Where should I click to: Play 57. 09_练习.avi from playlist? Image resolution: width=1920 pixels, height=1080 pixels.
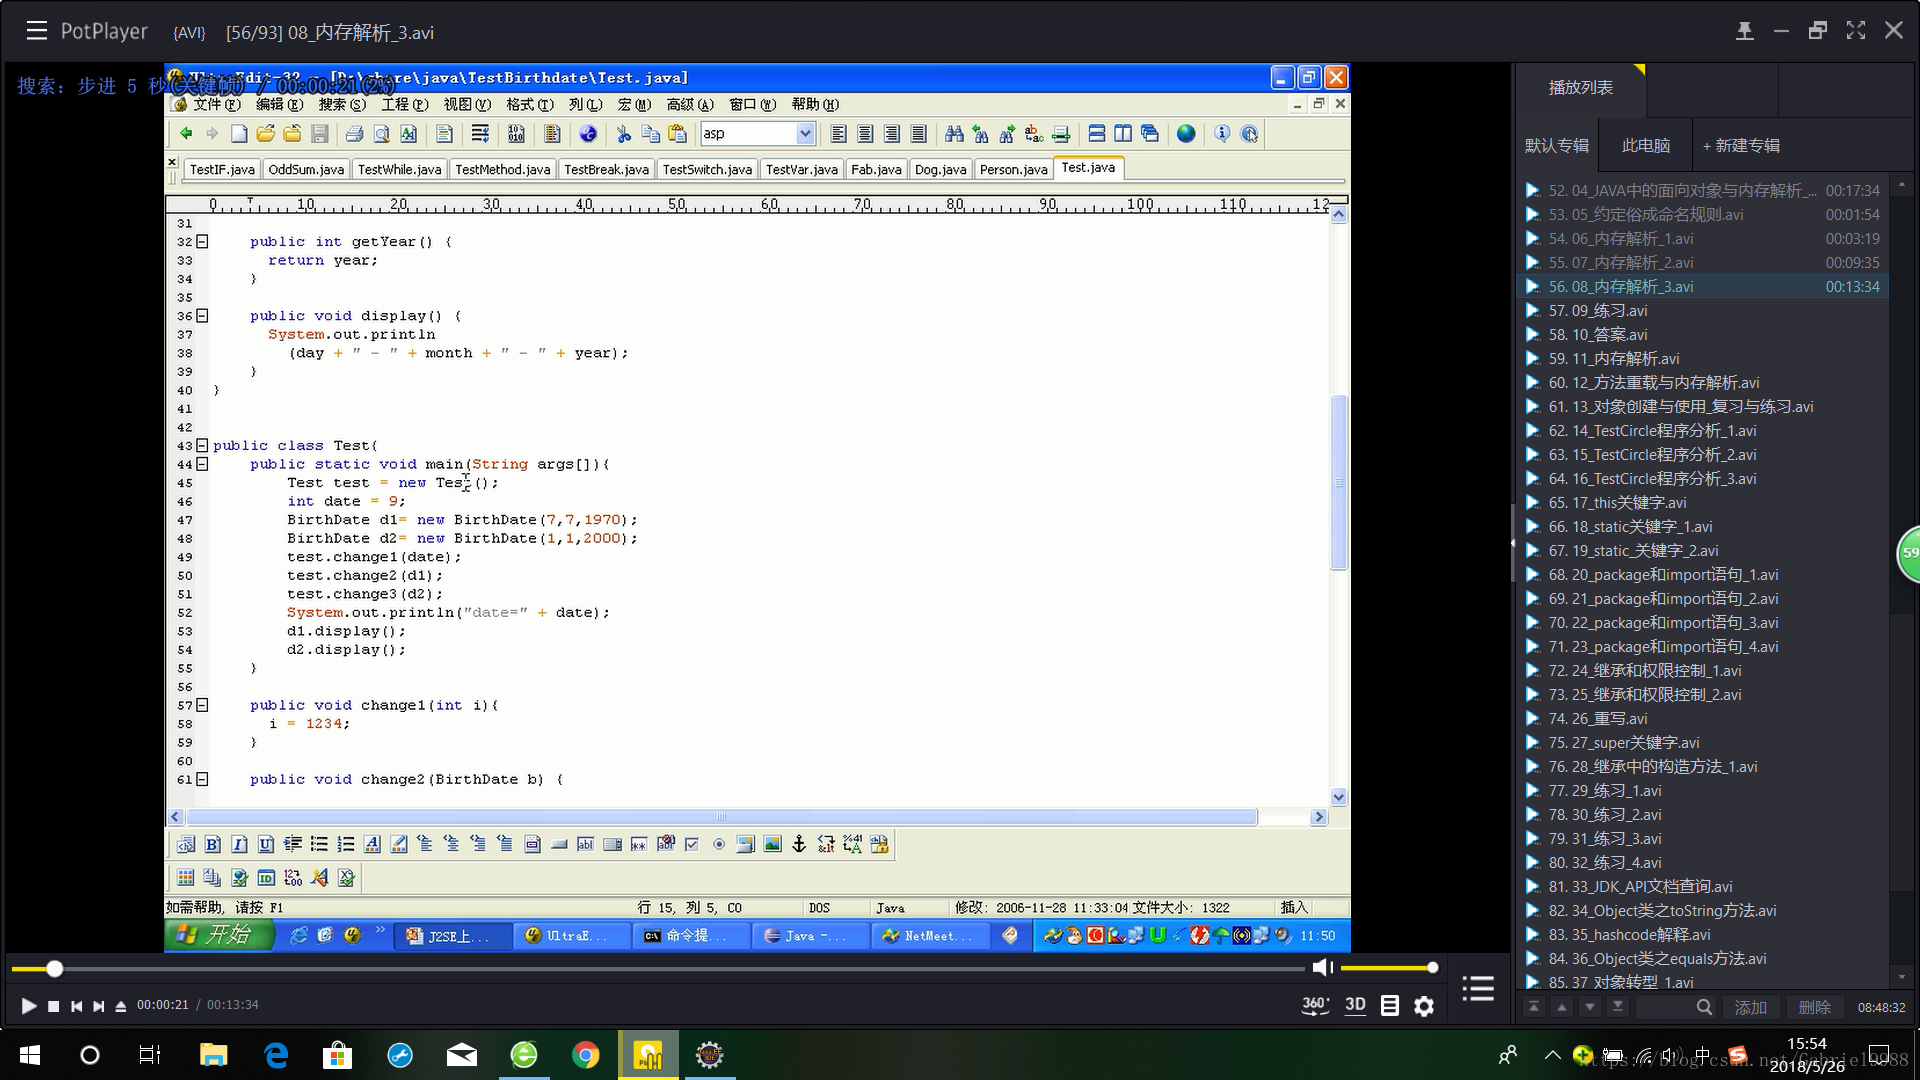click(x=1702, y=311)
